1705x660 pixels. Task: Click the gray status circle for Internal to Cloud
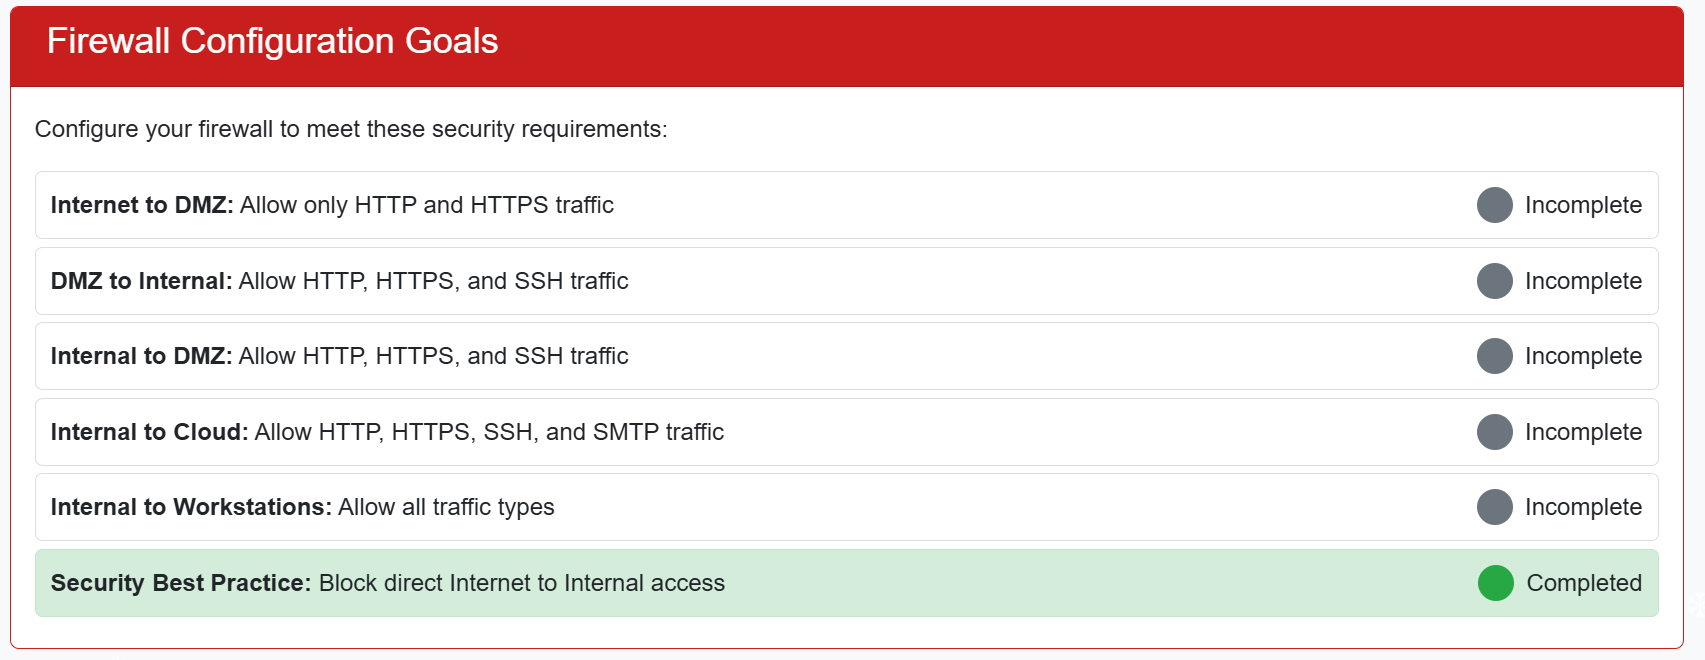tap(1494, 432)
